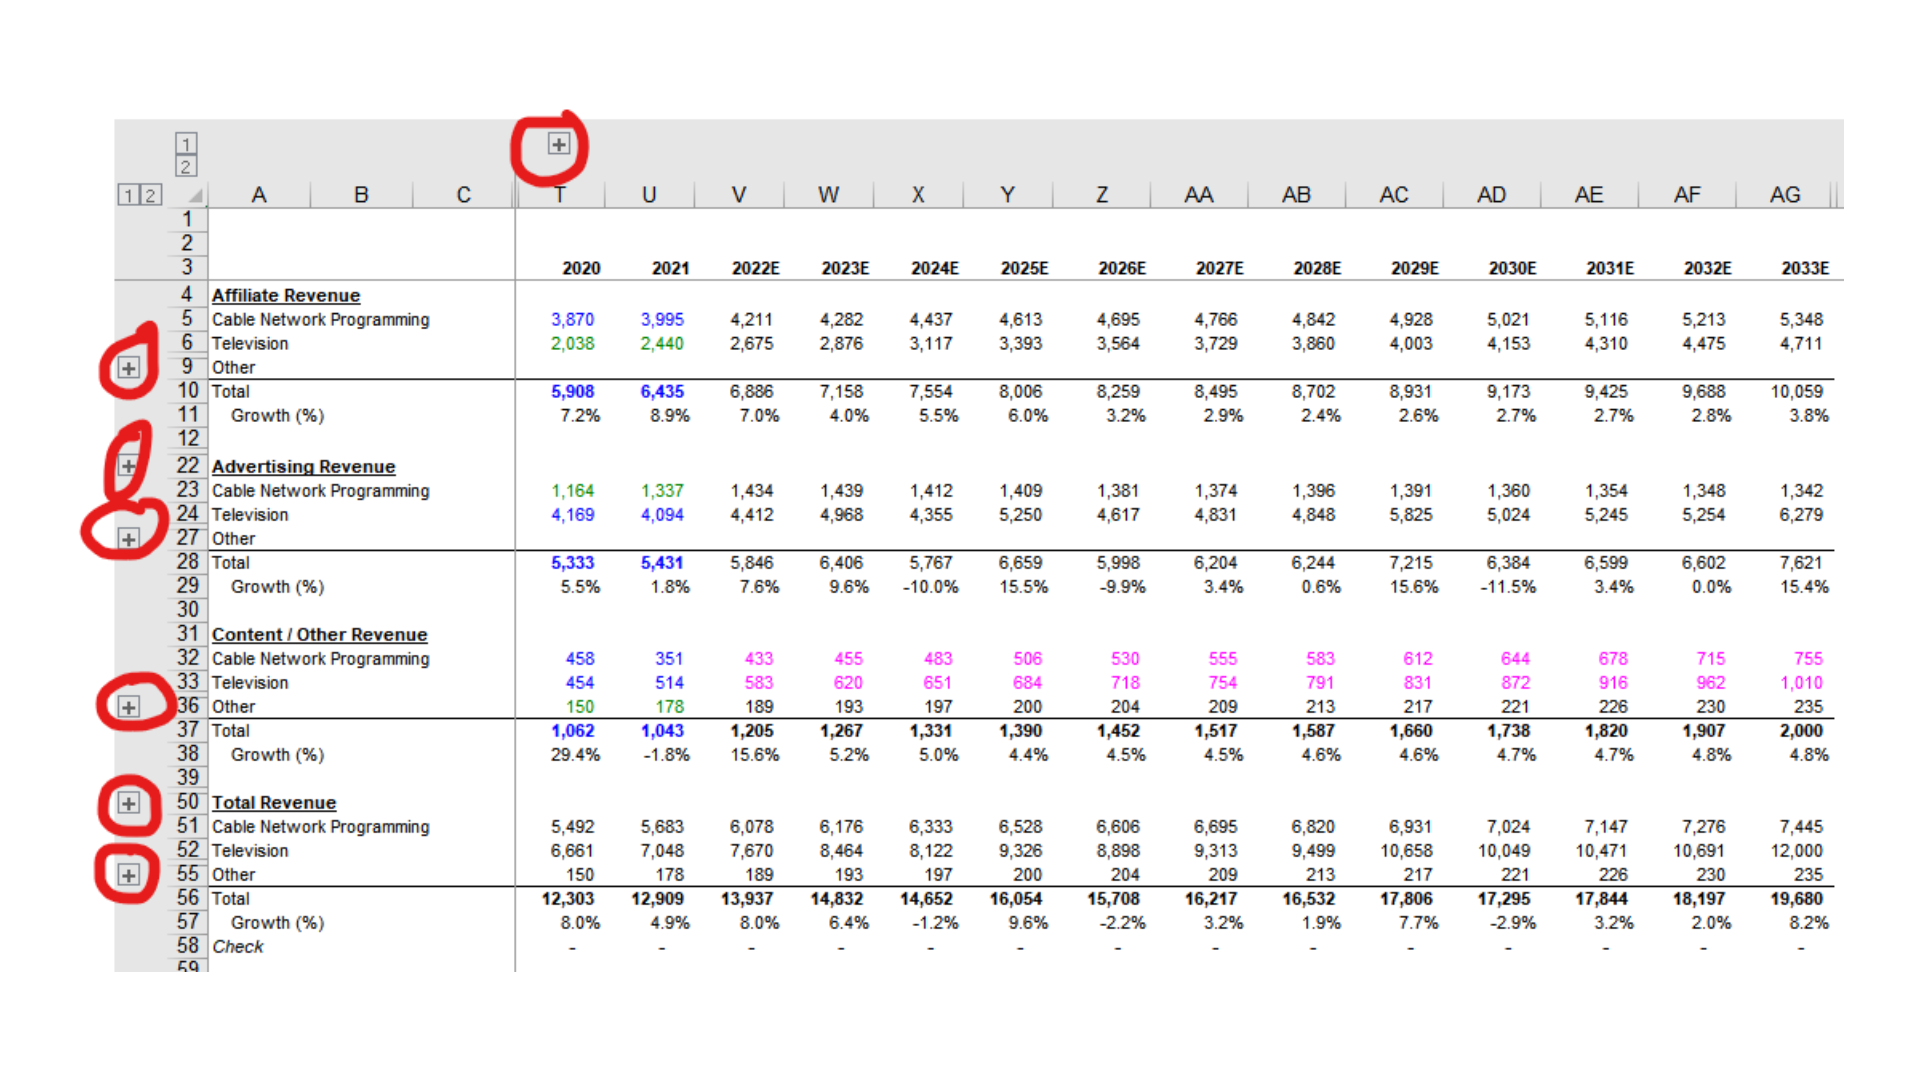
Task: Select row header 56
Action: 188,898
